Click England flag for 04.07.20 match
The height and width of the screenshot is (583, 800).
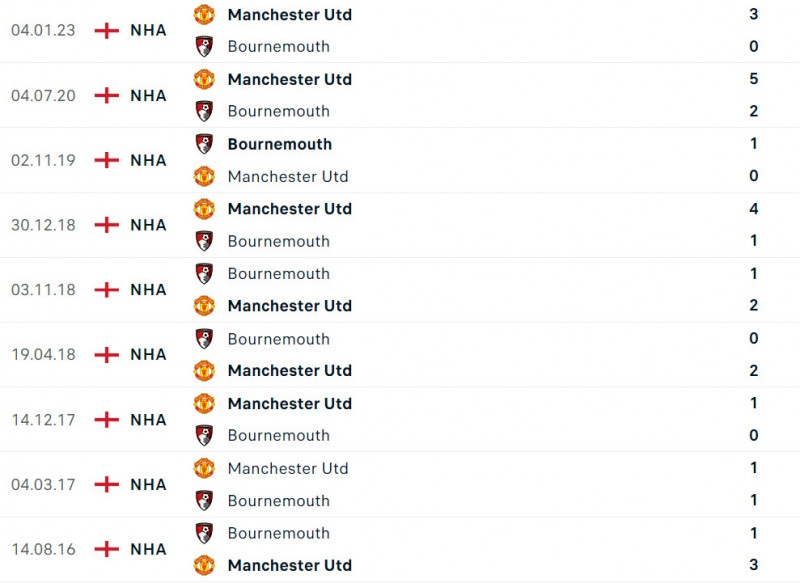(106, 95)
